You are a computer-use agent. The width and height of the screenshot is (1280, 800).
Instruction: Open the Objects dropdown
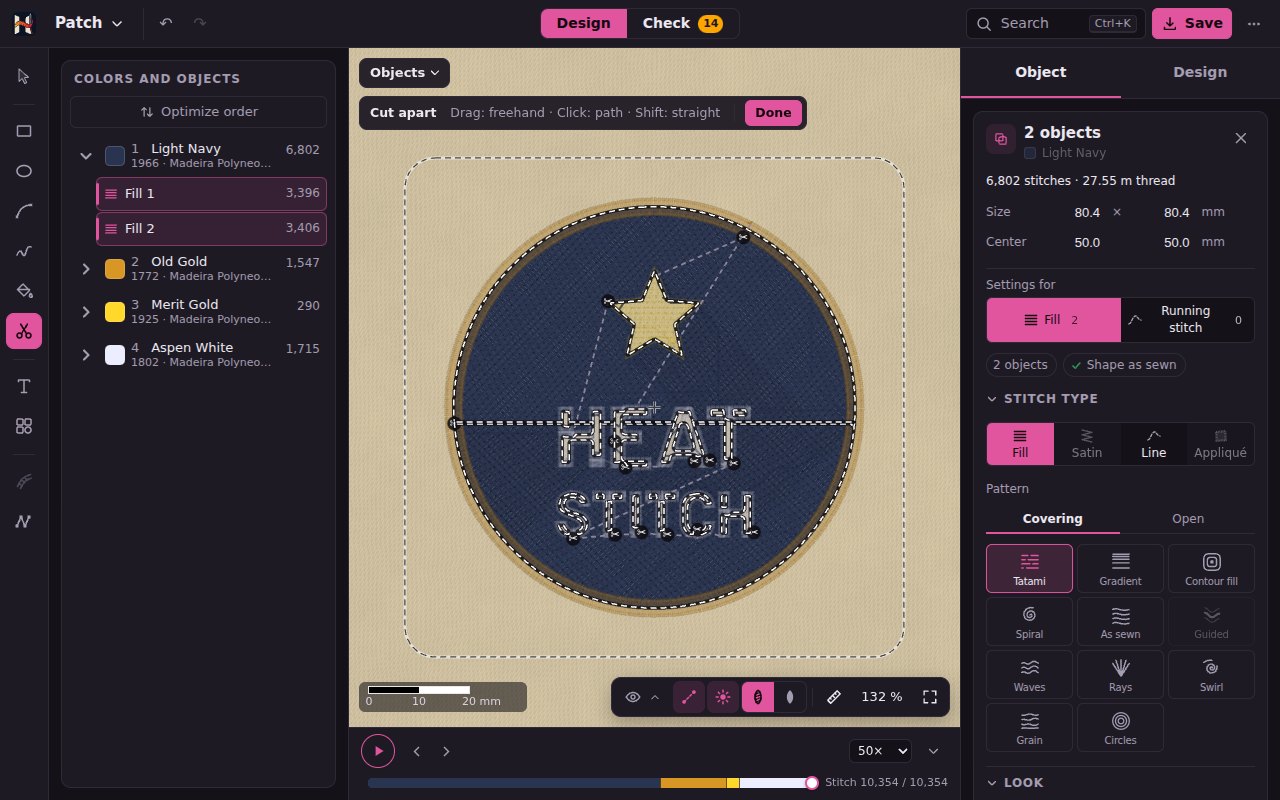click(405, 73)
